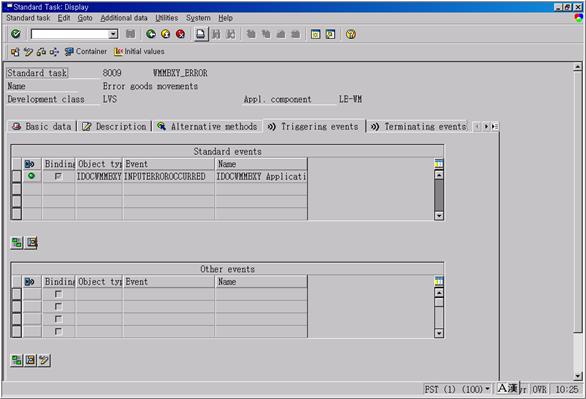Click the red Cancel icon
586x399 pixels.
coord(181,34)
